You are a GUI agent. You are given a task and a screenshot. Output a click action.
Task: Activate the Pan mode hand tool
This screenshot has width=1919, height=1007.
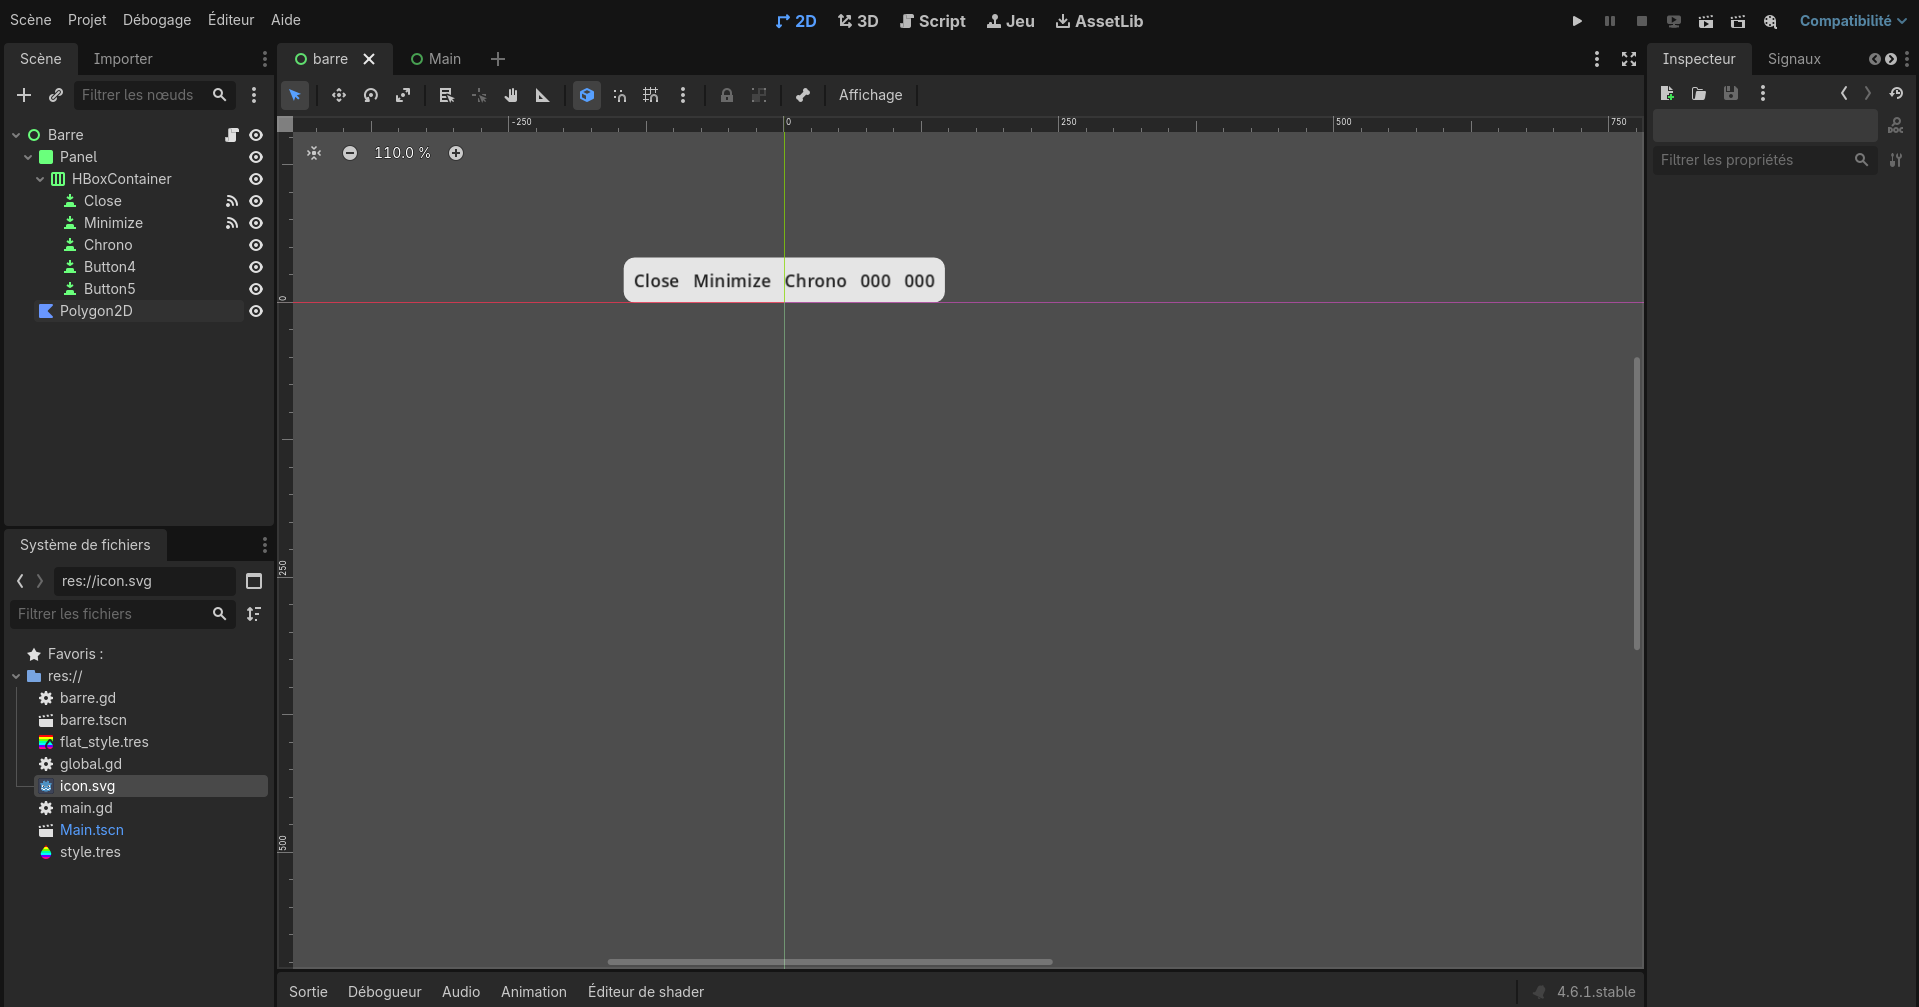pyautogui.click(x=511, y=95)
